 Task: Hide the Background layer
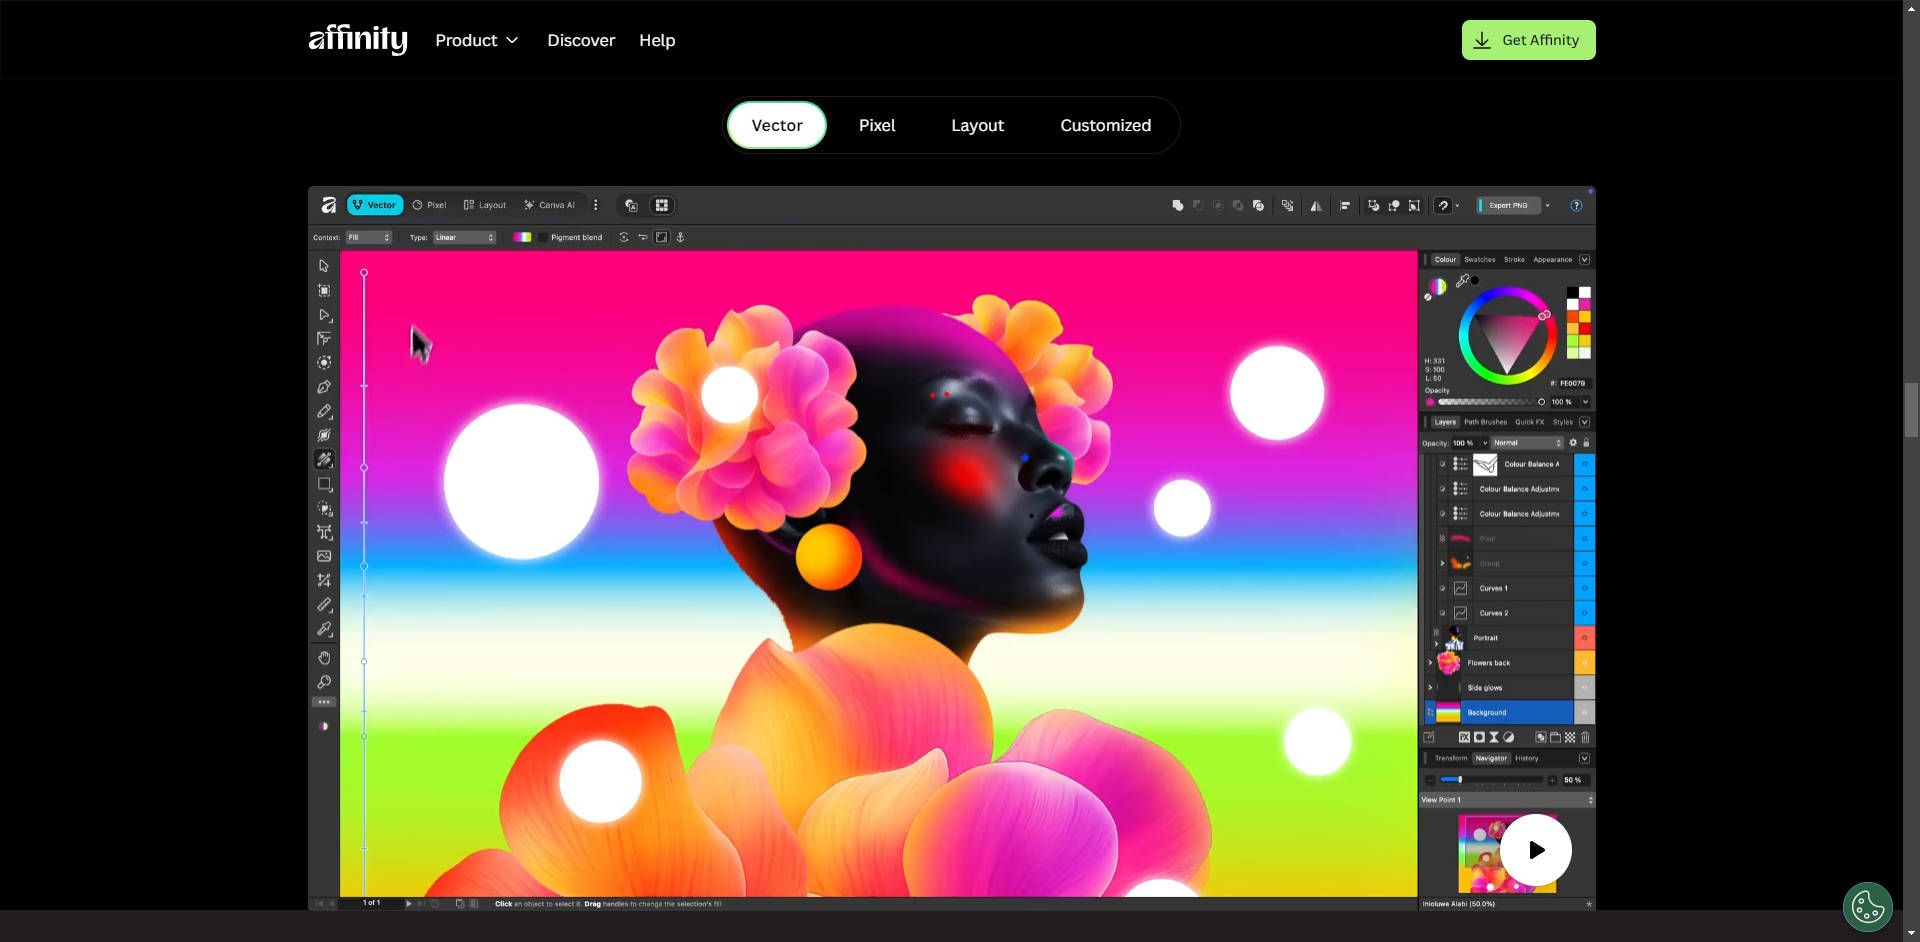pos(1583,712)
